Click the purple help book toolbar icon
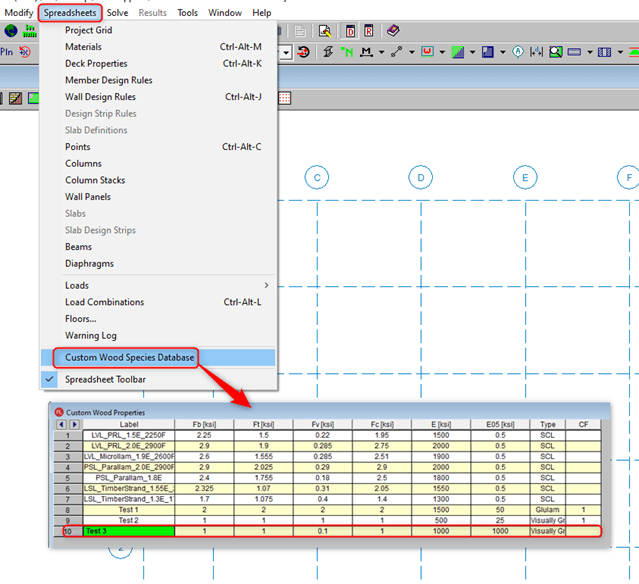Viewport: 639px width, 584px height. pos(392,31)
